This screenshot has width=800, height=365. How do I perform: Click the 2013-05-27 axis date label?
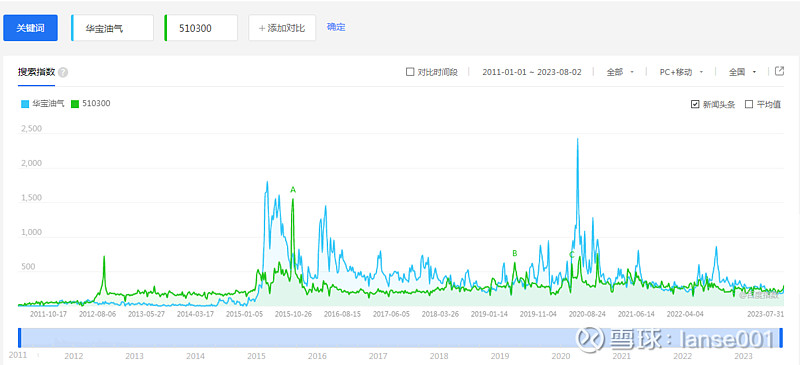(146, 314)
